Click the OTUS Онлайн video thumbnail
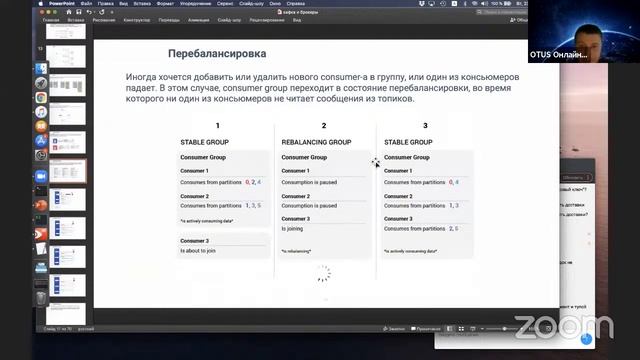Viewport: 640px width, 360px height. [x=584, y=31]
